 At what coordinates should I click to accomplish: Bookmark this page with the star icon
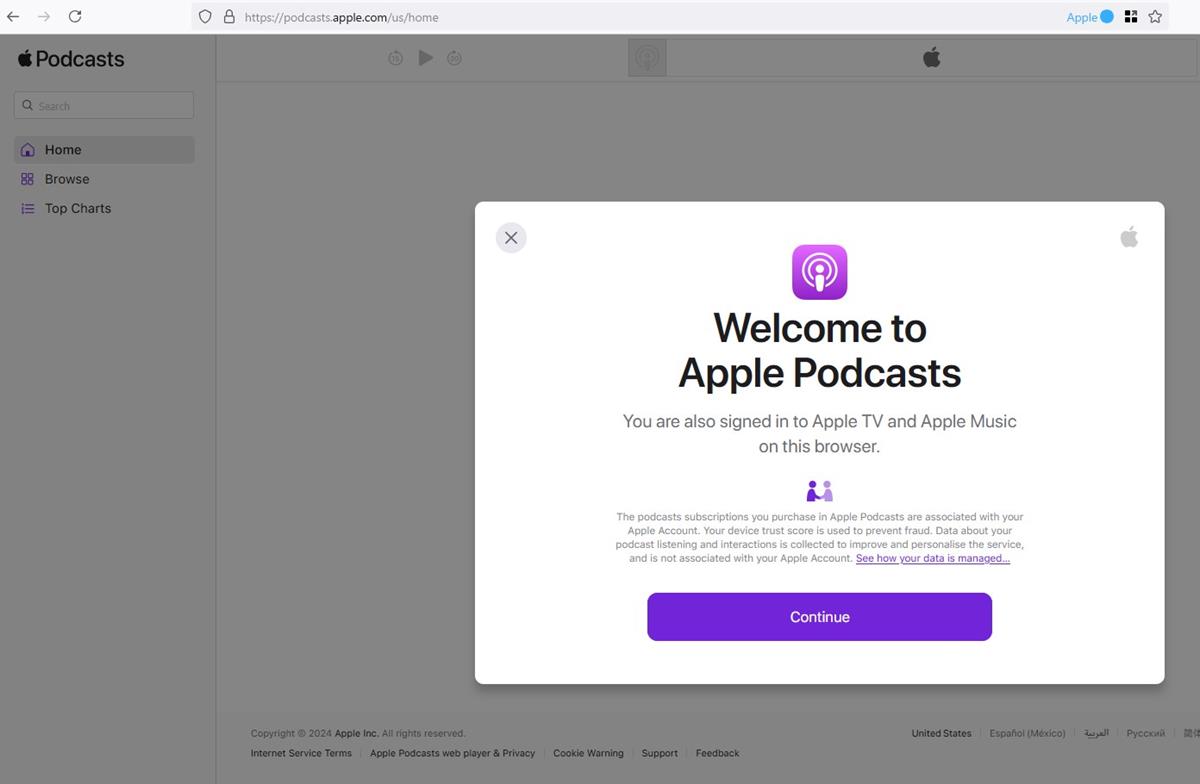click(1155, 17)
